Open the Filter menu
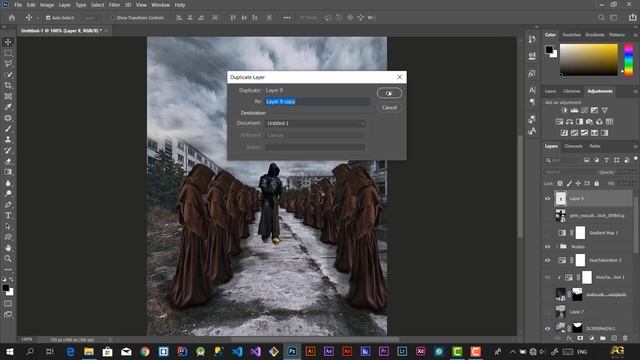 tap(114, 5)
